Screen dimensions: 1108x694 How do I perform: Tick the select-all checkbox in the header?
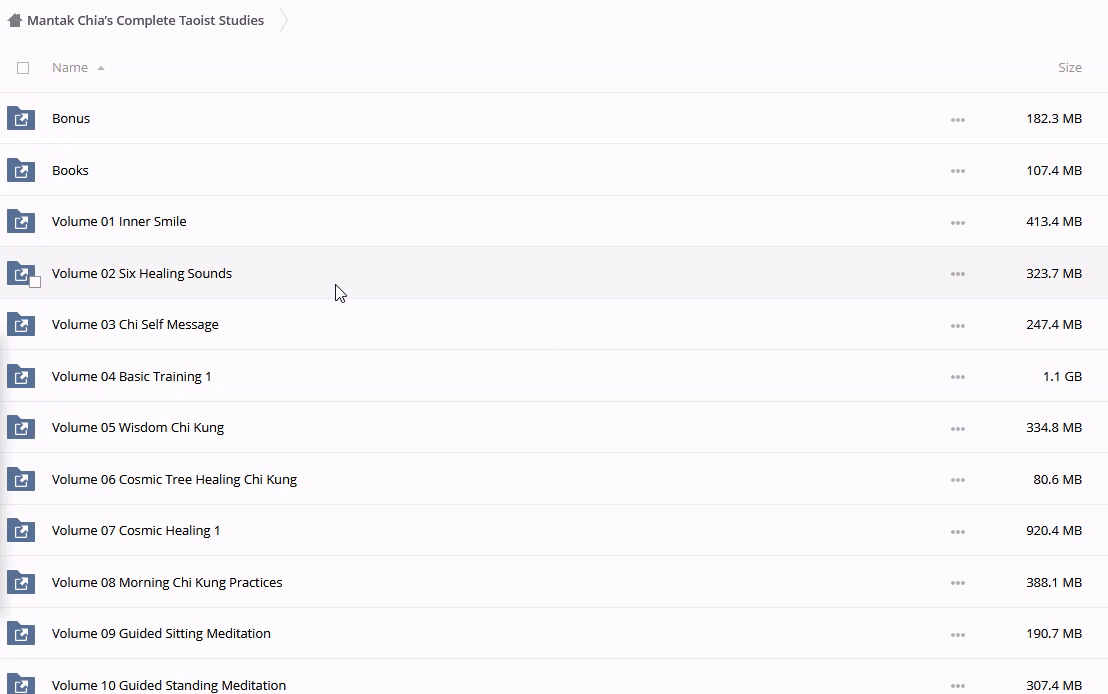(x=23, y=68)
